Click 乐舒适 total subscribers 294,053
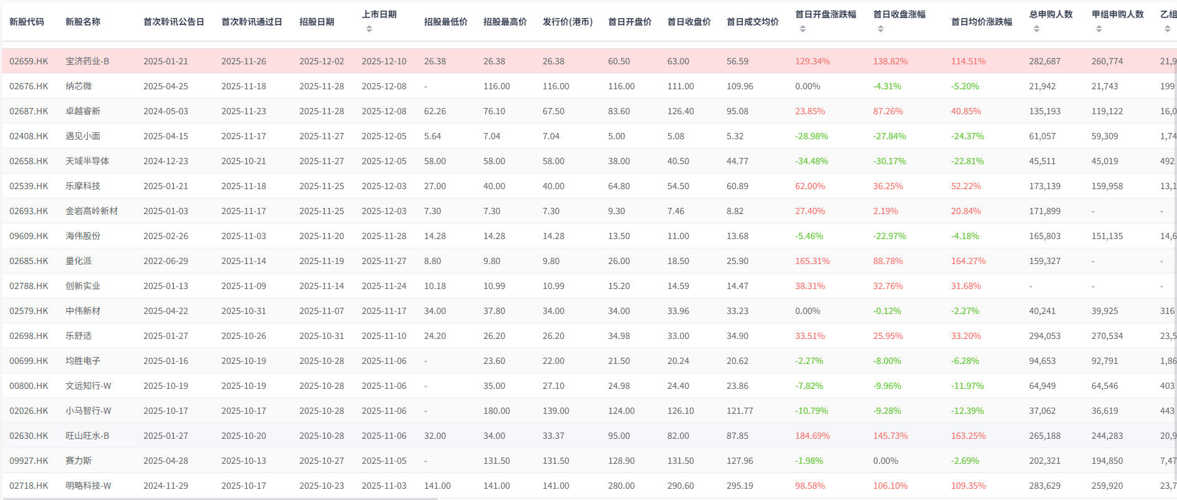Viewport: 1177px width, 500px height. coord(1045,336)
